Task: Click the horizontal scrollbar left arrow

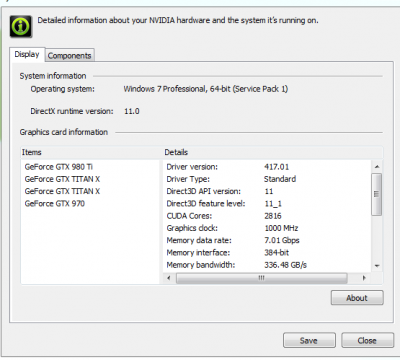Action: 169,278
